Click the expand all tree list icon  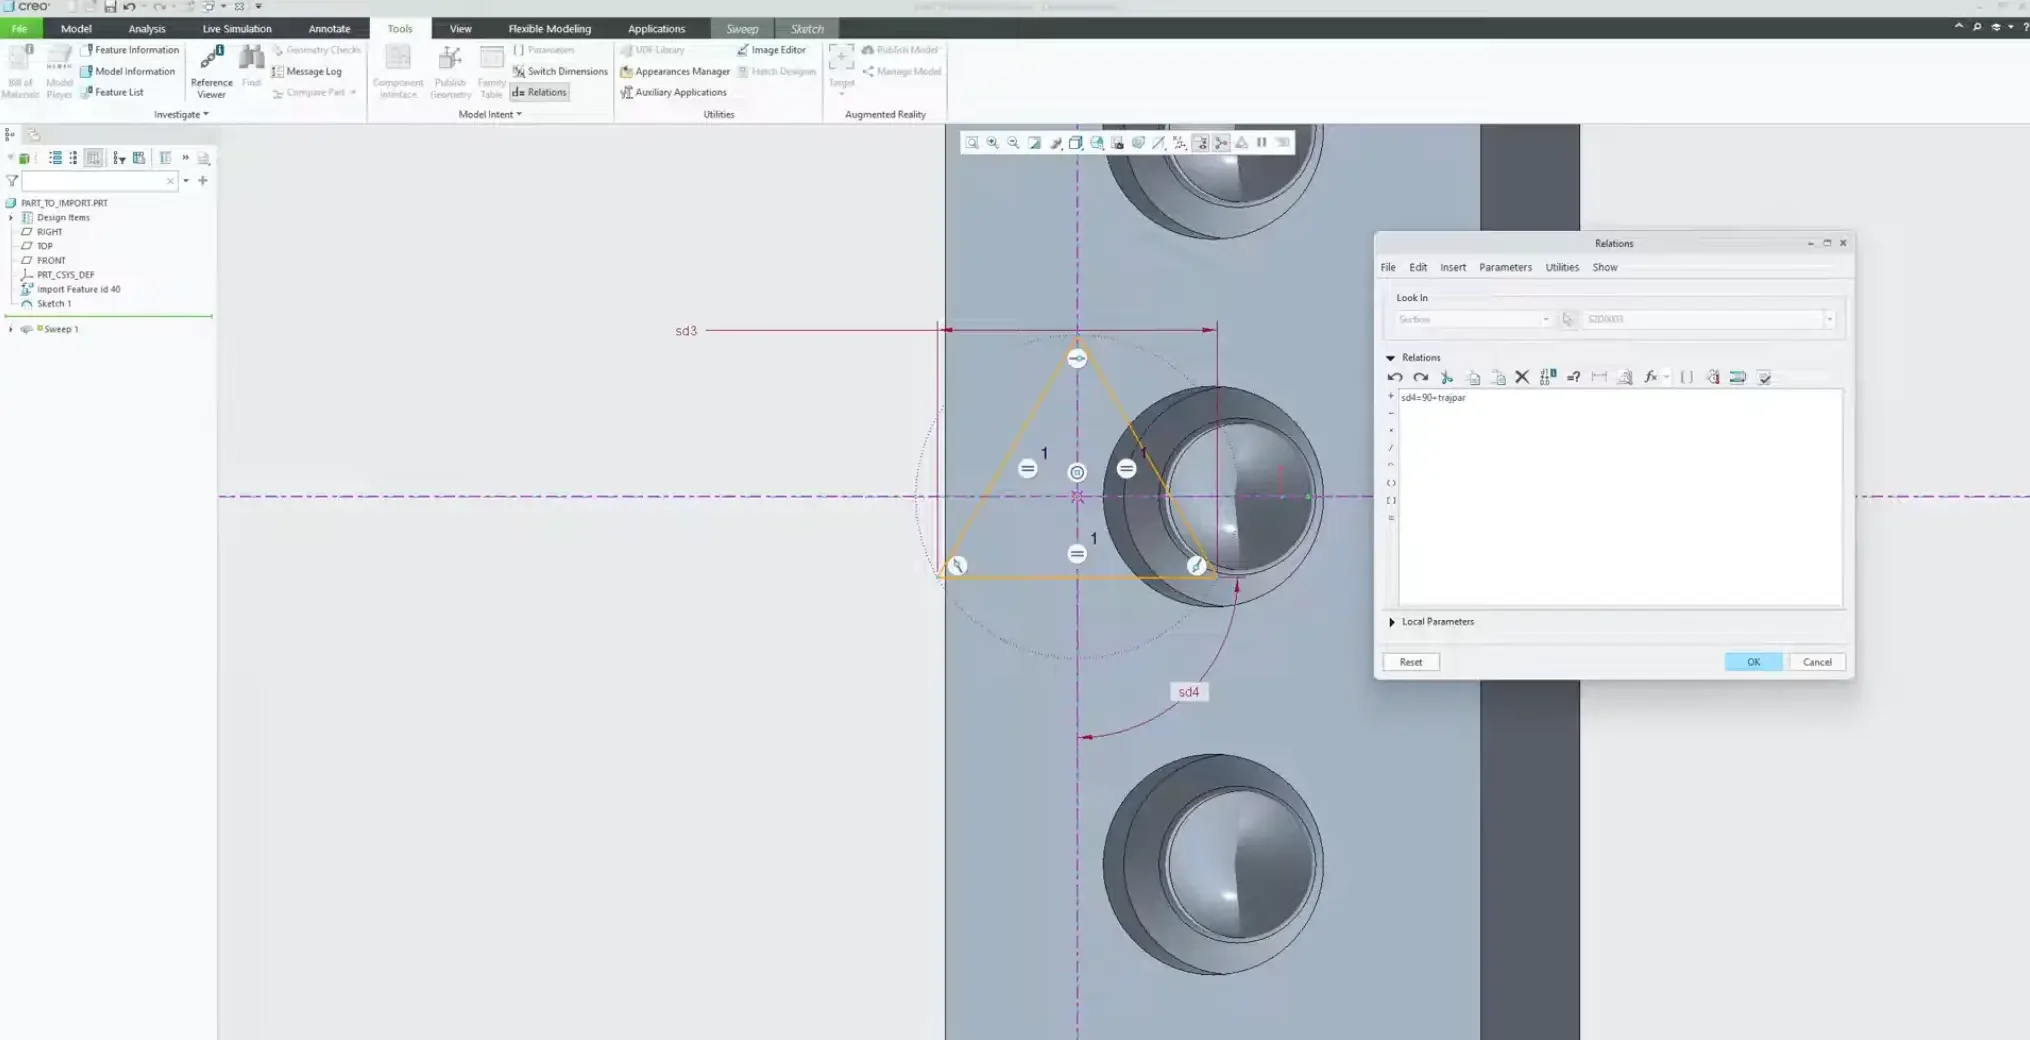point(55,158)
